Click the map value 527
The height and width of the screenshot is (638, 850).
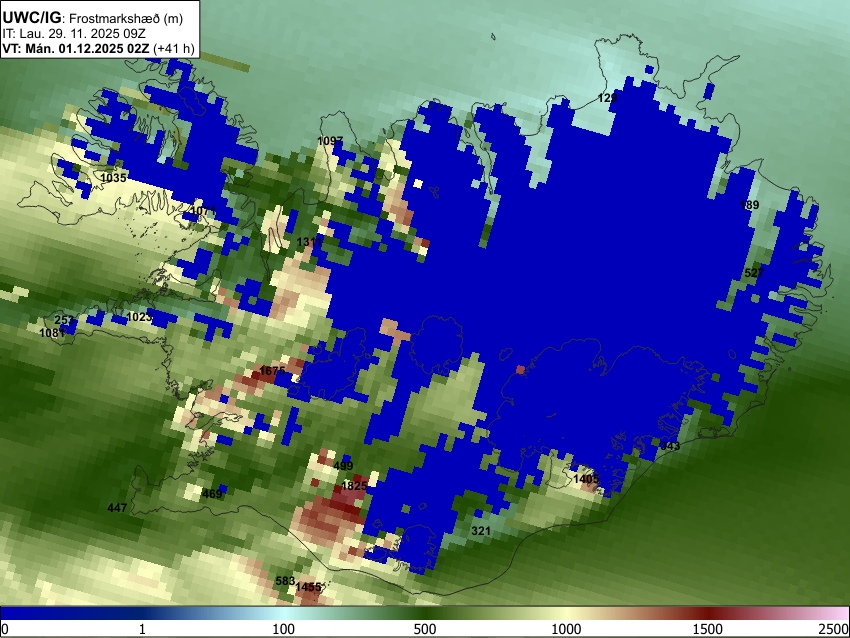[x=754, y=273]
